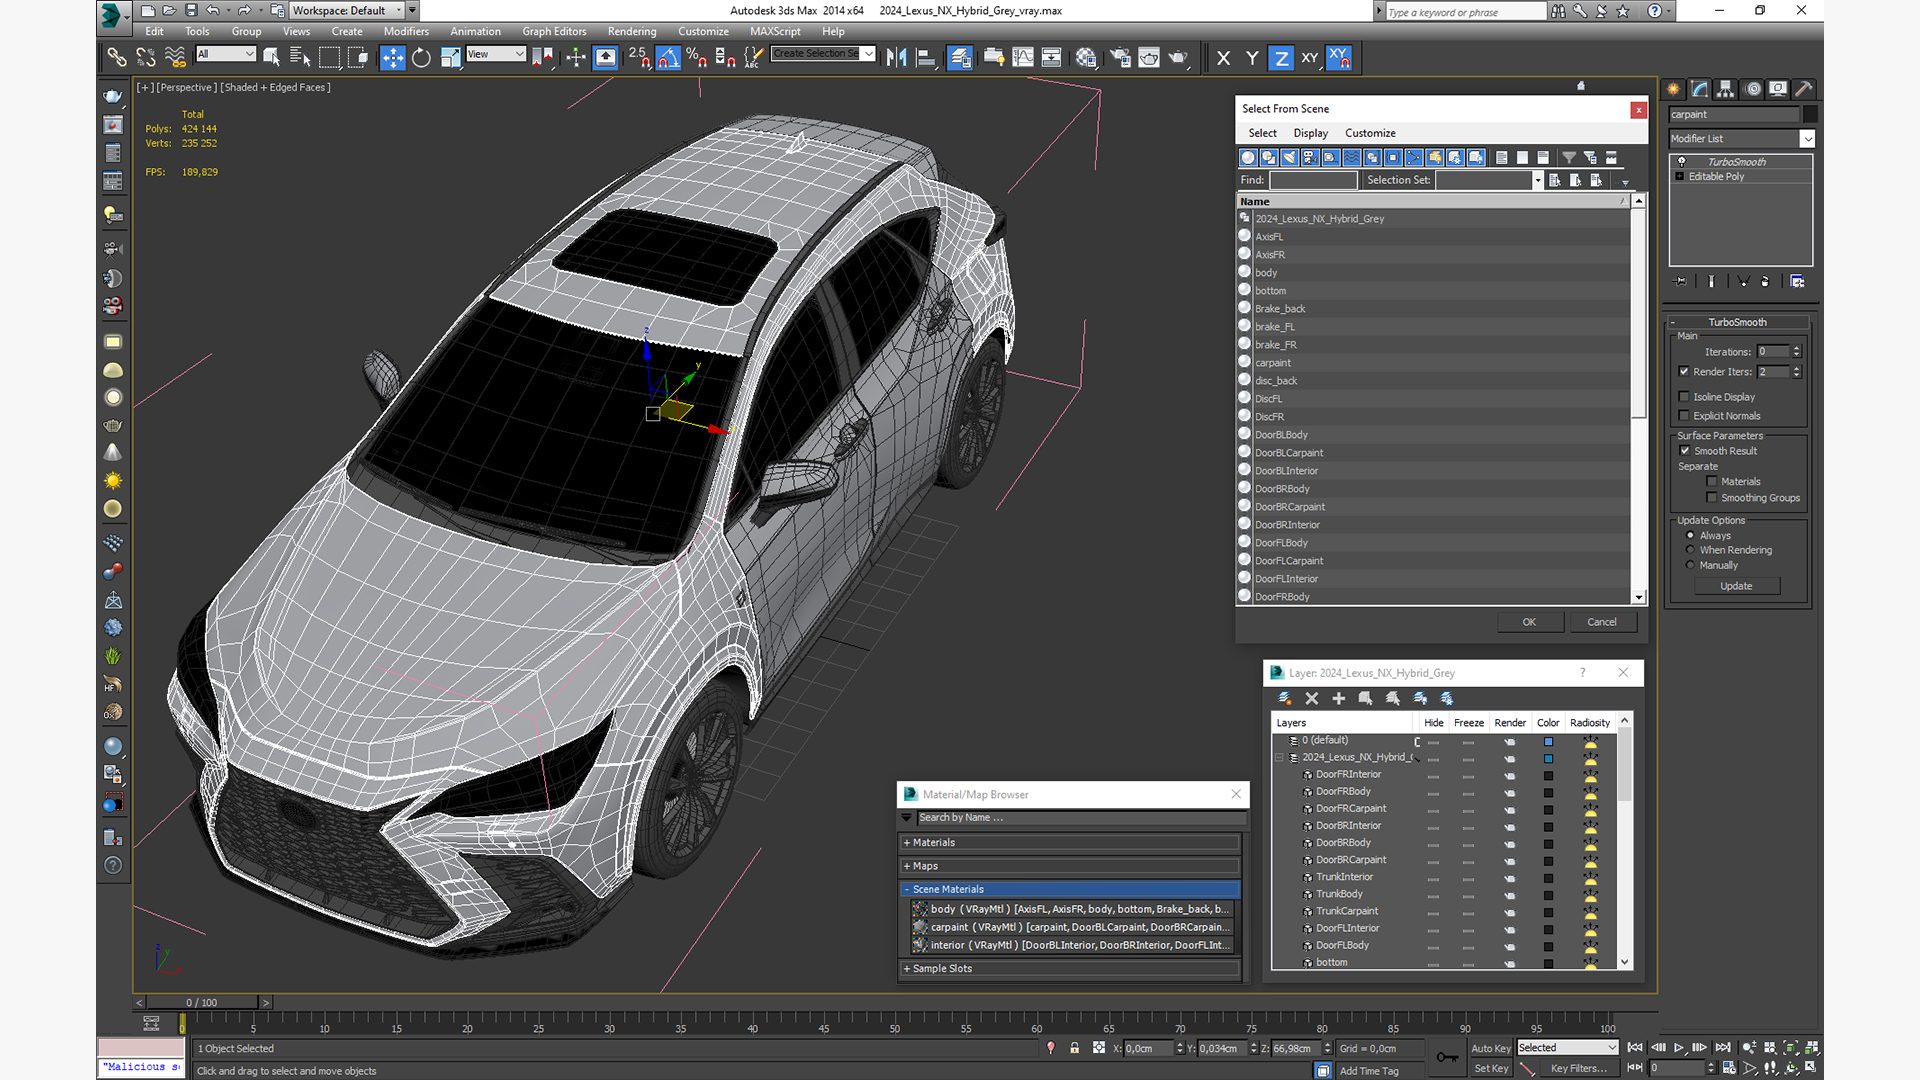Toggle the Angle Snap icon
The width and height of the screenshot is (1920, 1080).
(x=668, y=58)
